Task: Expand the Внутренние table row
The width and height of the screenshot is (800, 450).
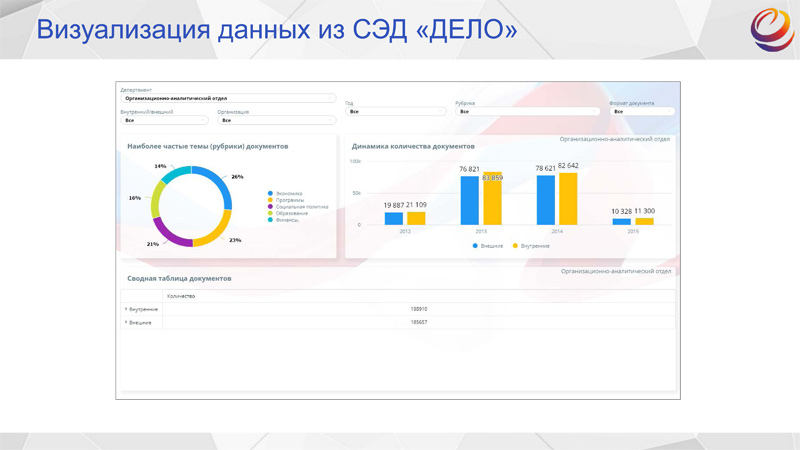Action: 126,309
